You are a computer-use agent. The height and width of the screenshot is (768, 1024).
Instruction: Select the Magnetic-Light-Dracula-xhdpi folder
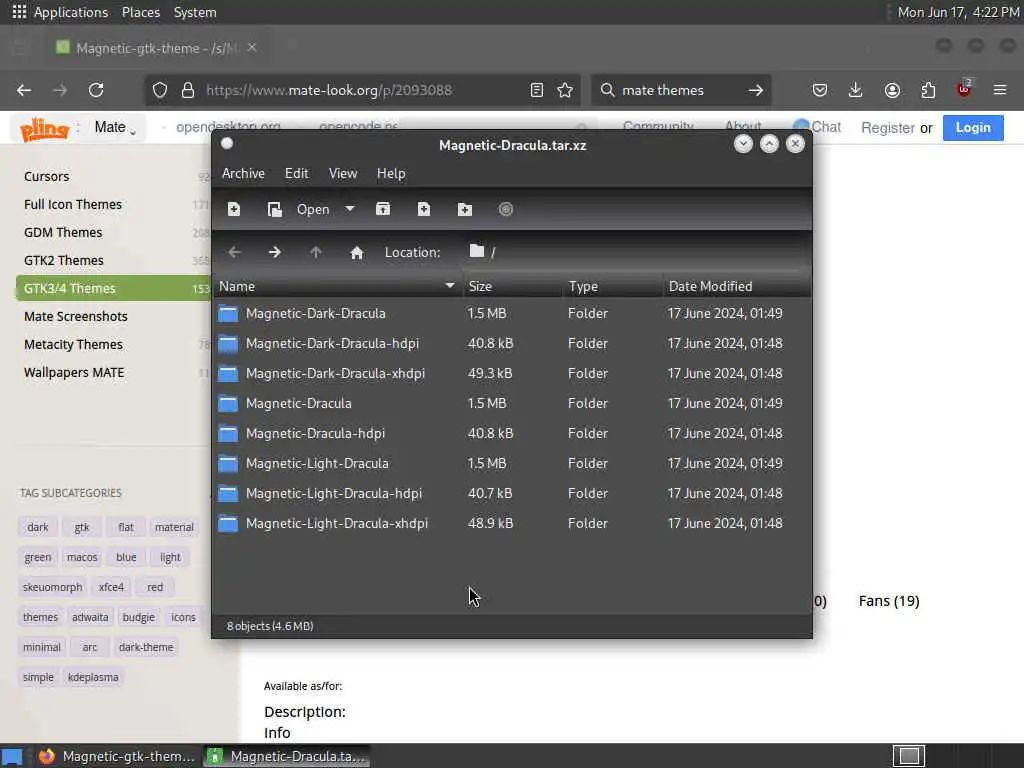(512, 524)
